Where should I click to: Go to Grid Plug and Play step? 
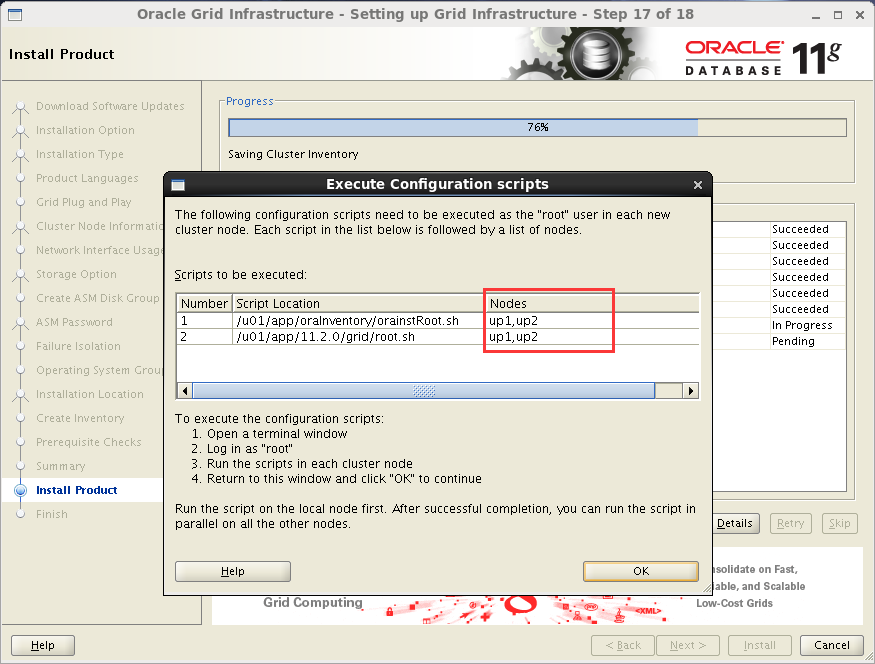(84, 202)
